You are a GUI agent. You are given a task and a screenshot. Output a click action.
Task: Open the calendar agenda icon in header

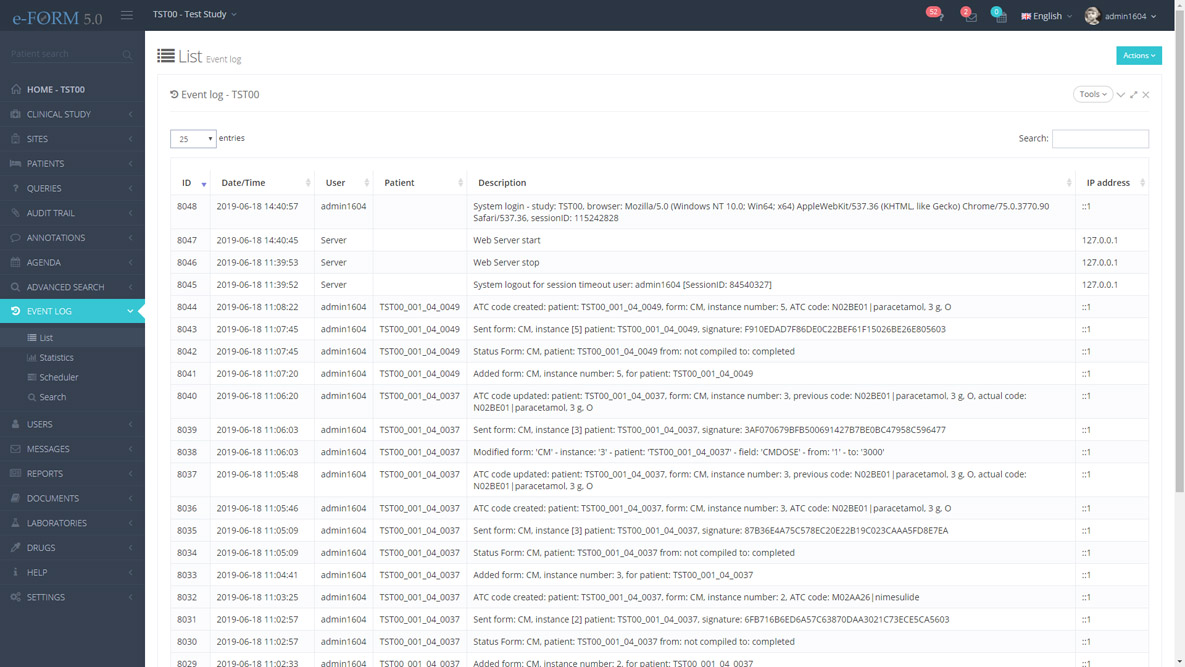click(1000, 16)
